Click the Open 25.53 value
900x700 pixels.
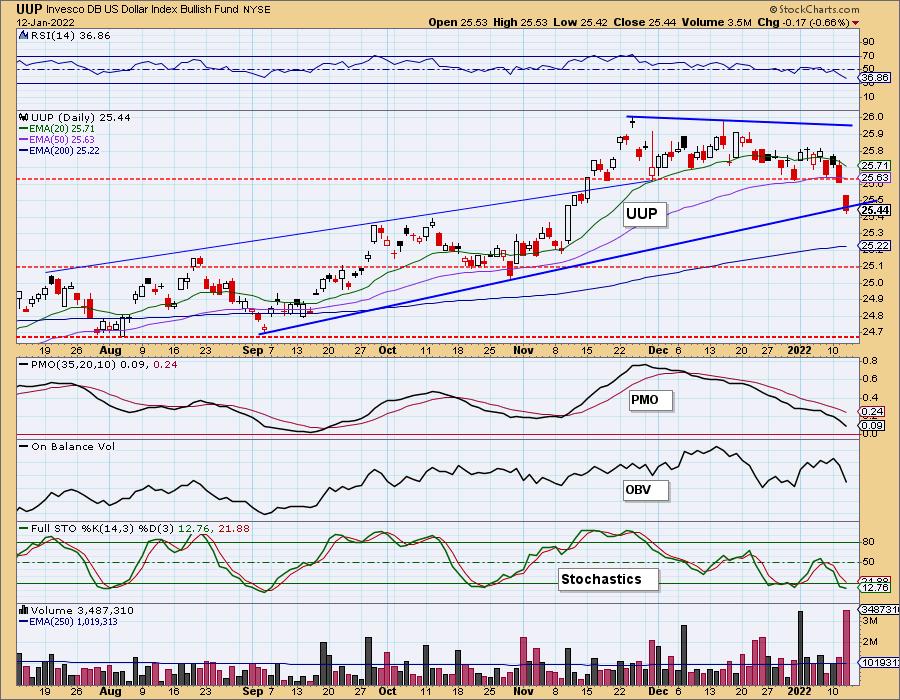[x=457, y=22]
